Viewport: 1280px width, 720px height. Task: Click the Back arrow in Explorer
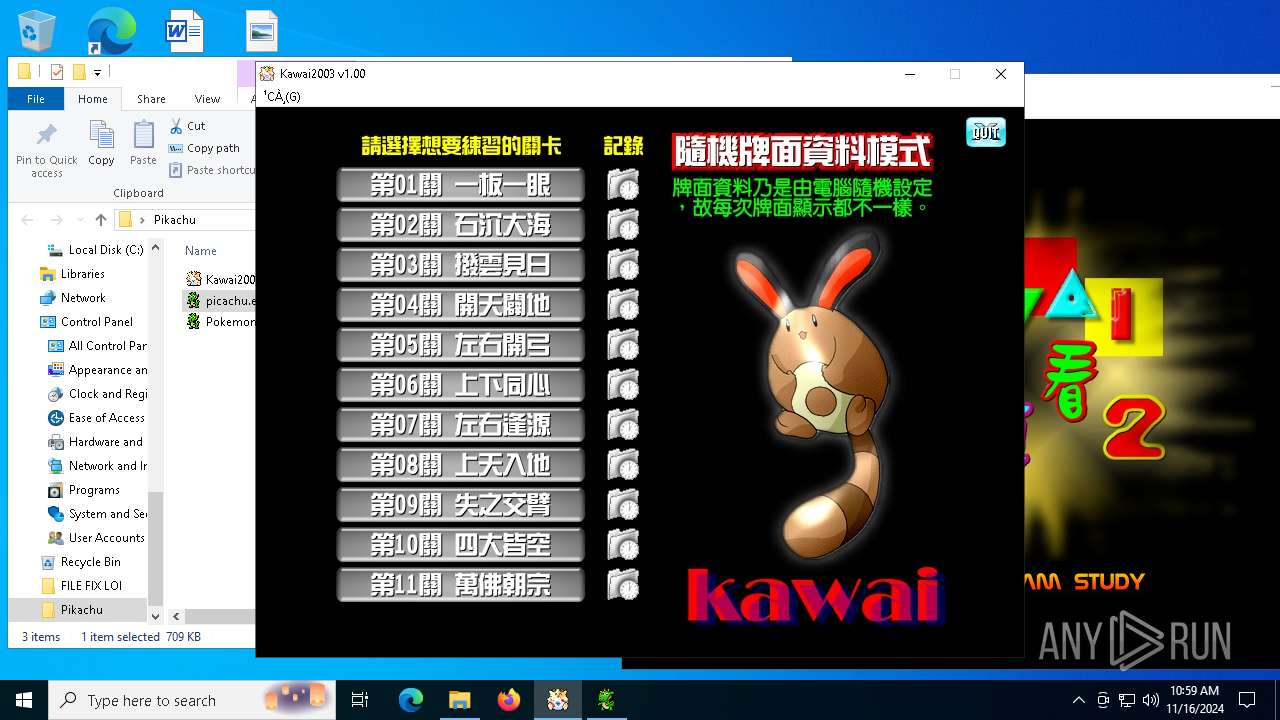27,220
